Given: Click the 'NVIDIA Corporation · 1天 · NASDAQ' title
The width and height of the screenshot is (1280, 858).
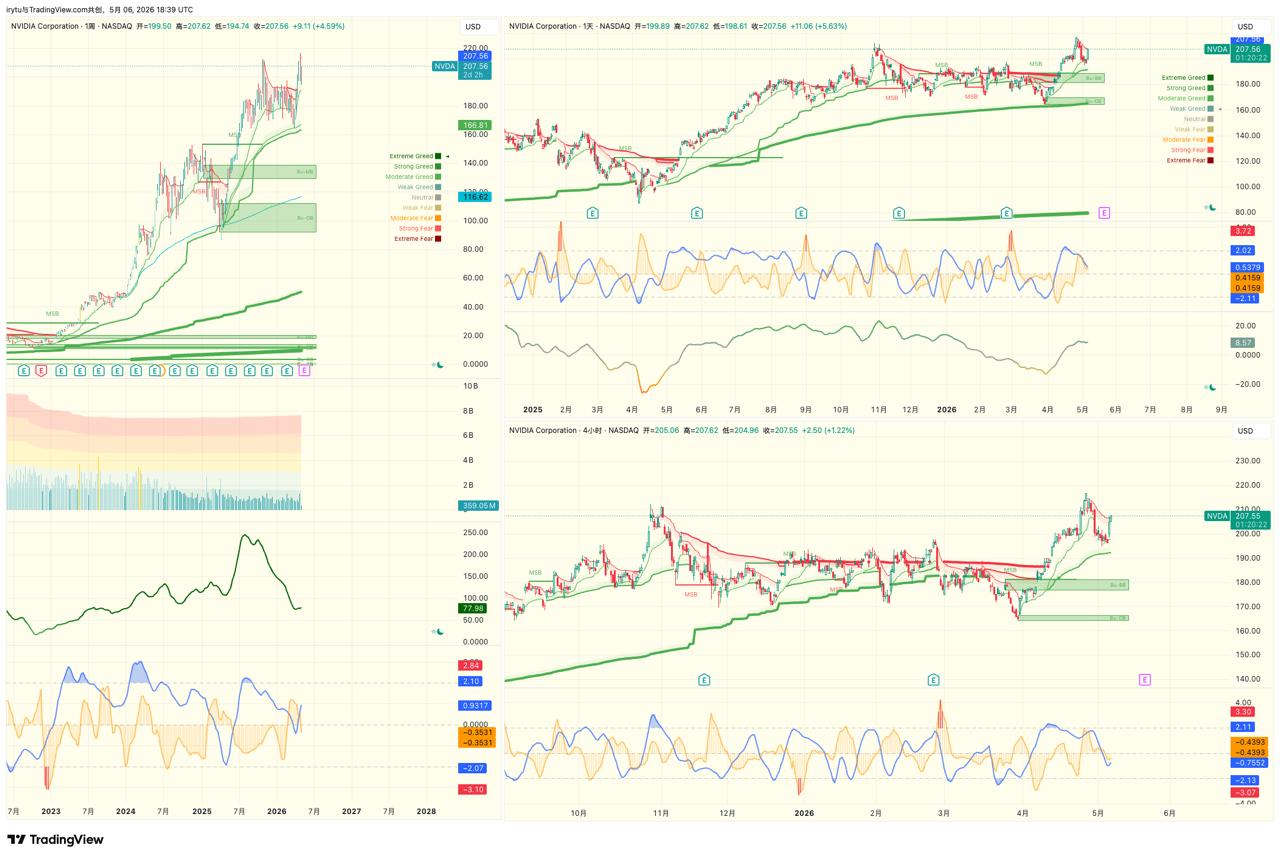Looking at the screenshot, I should tap(569, 26).
